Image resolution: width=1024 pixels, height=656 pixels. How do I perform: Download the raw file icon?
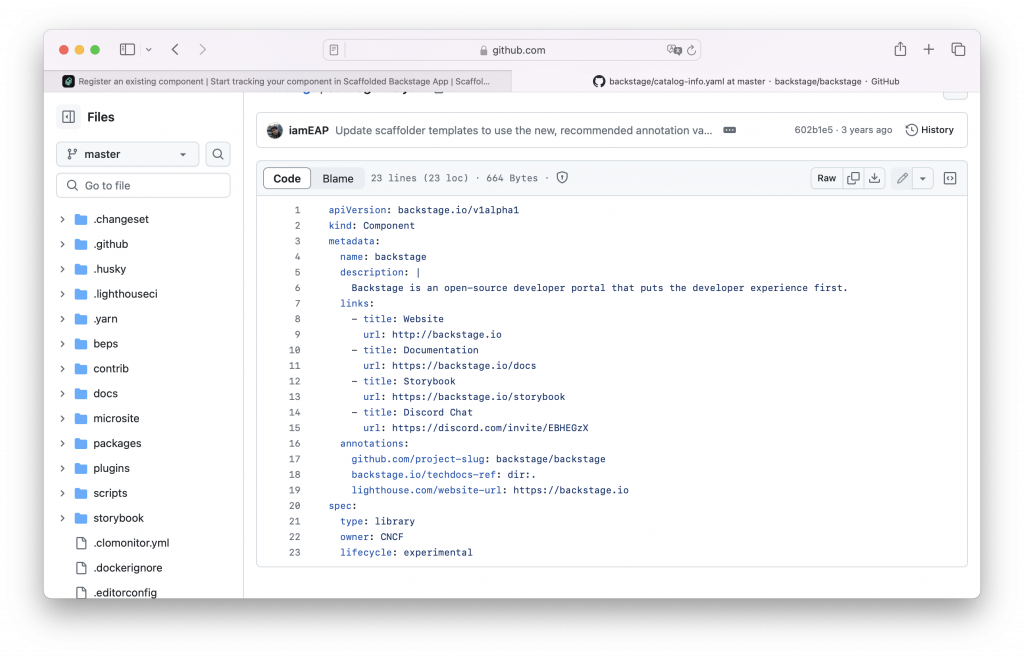(874, 178)
